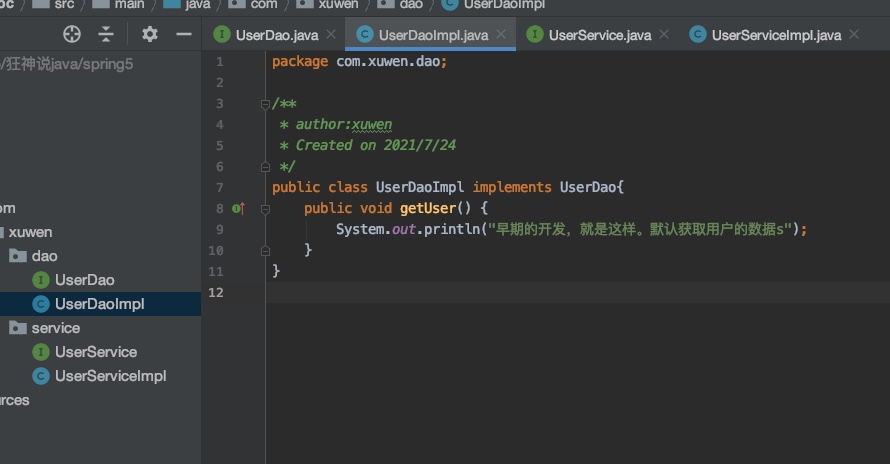Collapse the service package folder in tree
Screen dimensions: 890x464
click(x=55, y=328)
